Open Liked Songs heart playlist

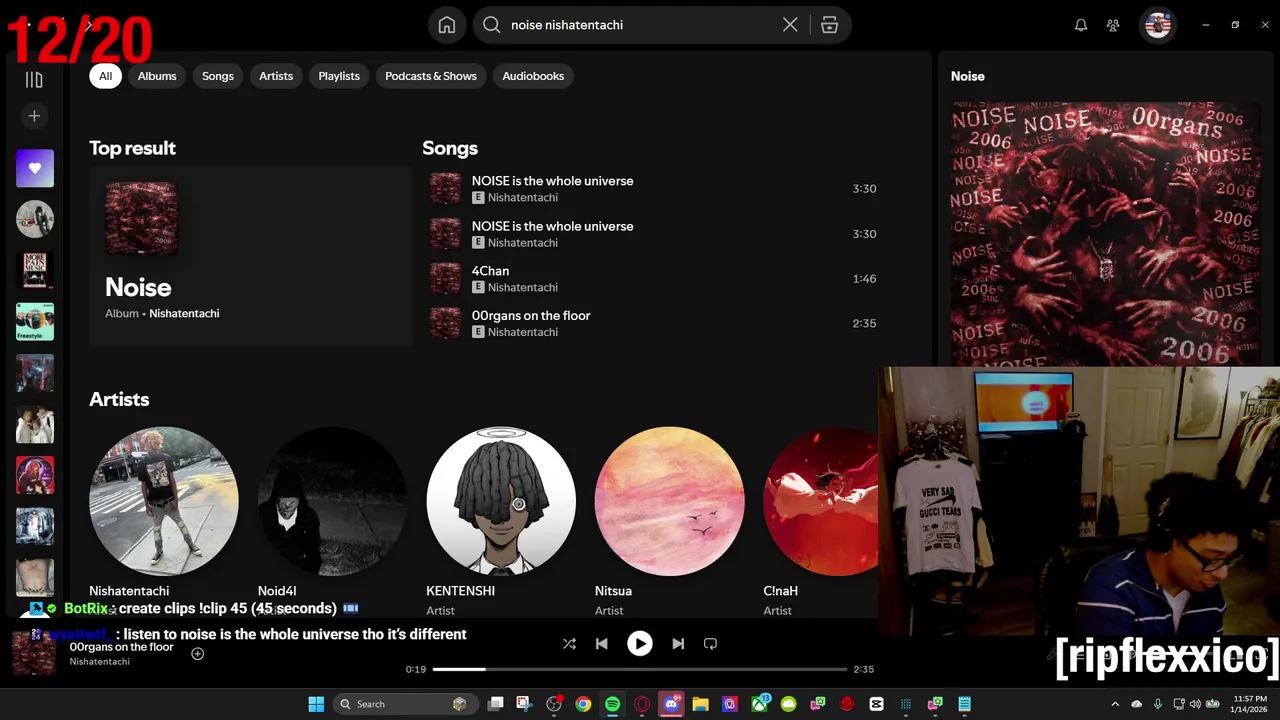click(x=35, y=168)
